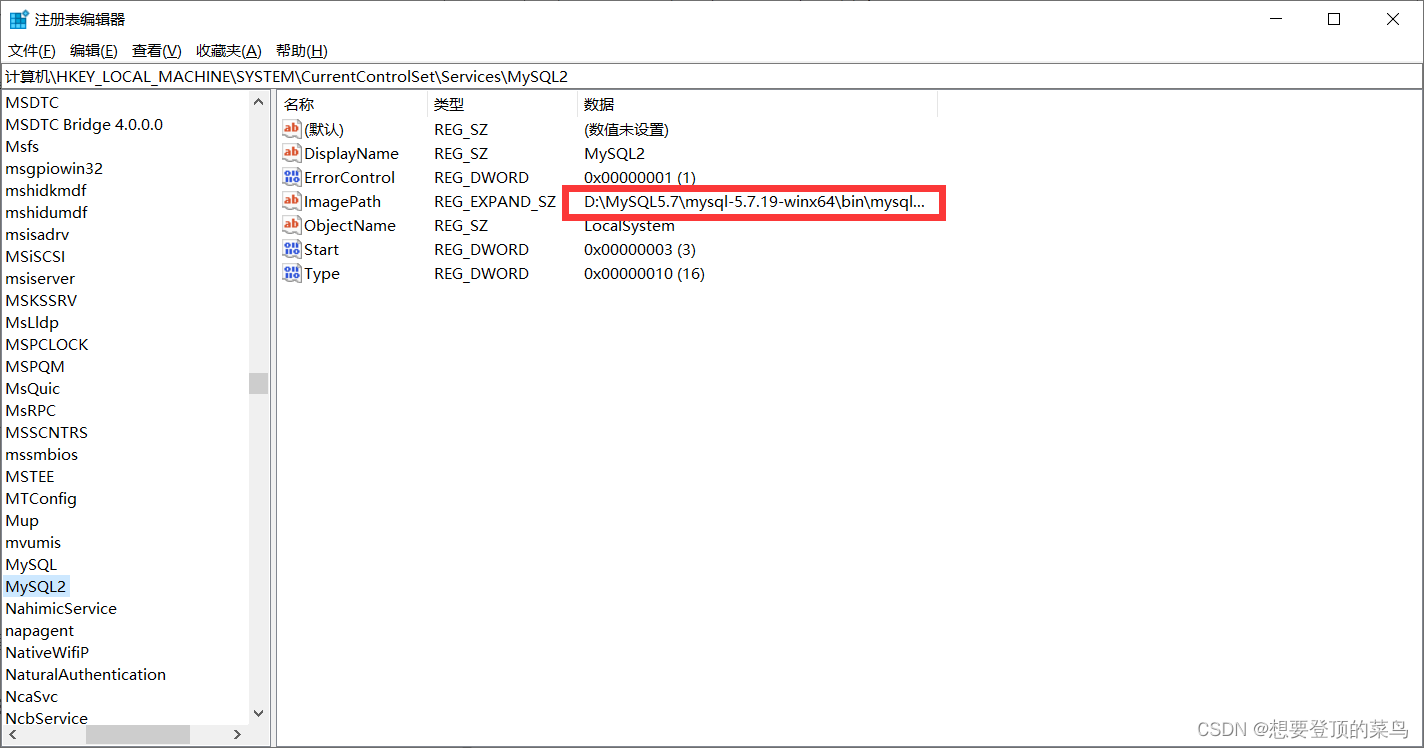Image resolution: width=1424 pixels, height=748 pixels.
Task: Click the tree pane vertical scrollbar thumb
Action: pyautogui.click(x=259, y=383)
